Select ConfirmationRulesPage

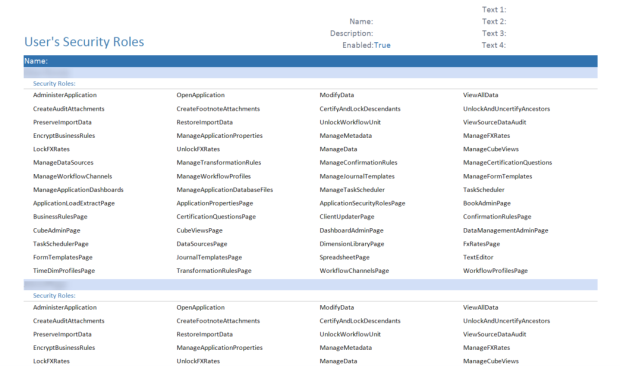[497, 217]
